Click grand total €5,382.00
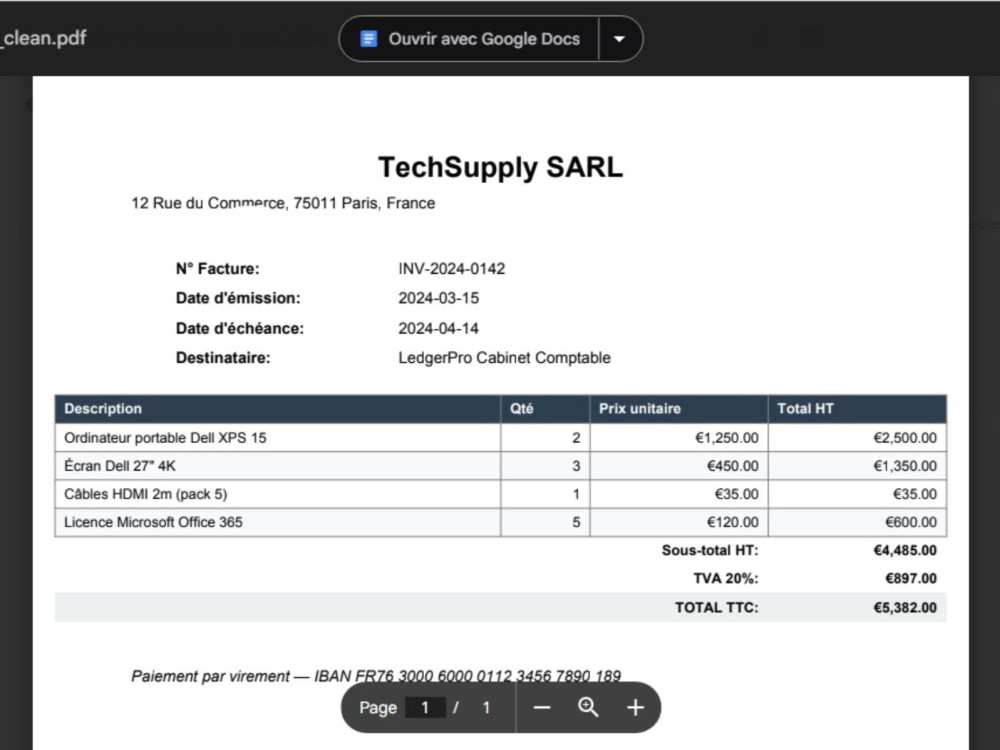This screenshot has height=750, width=1000. pyautogui.click(x=904, y=608)
